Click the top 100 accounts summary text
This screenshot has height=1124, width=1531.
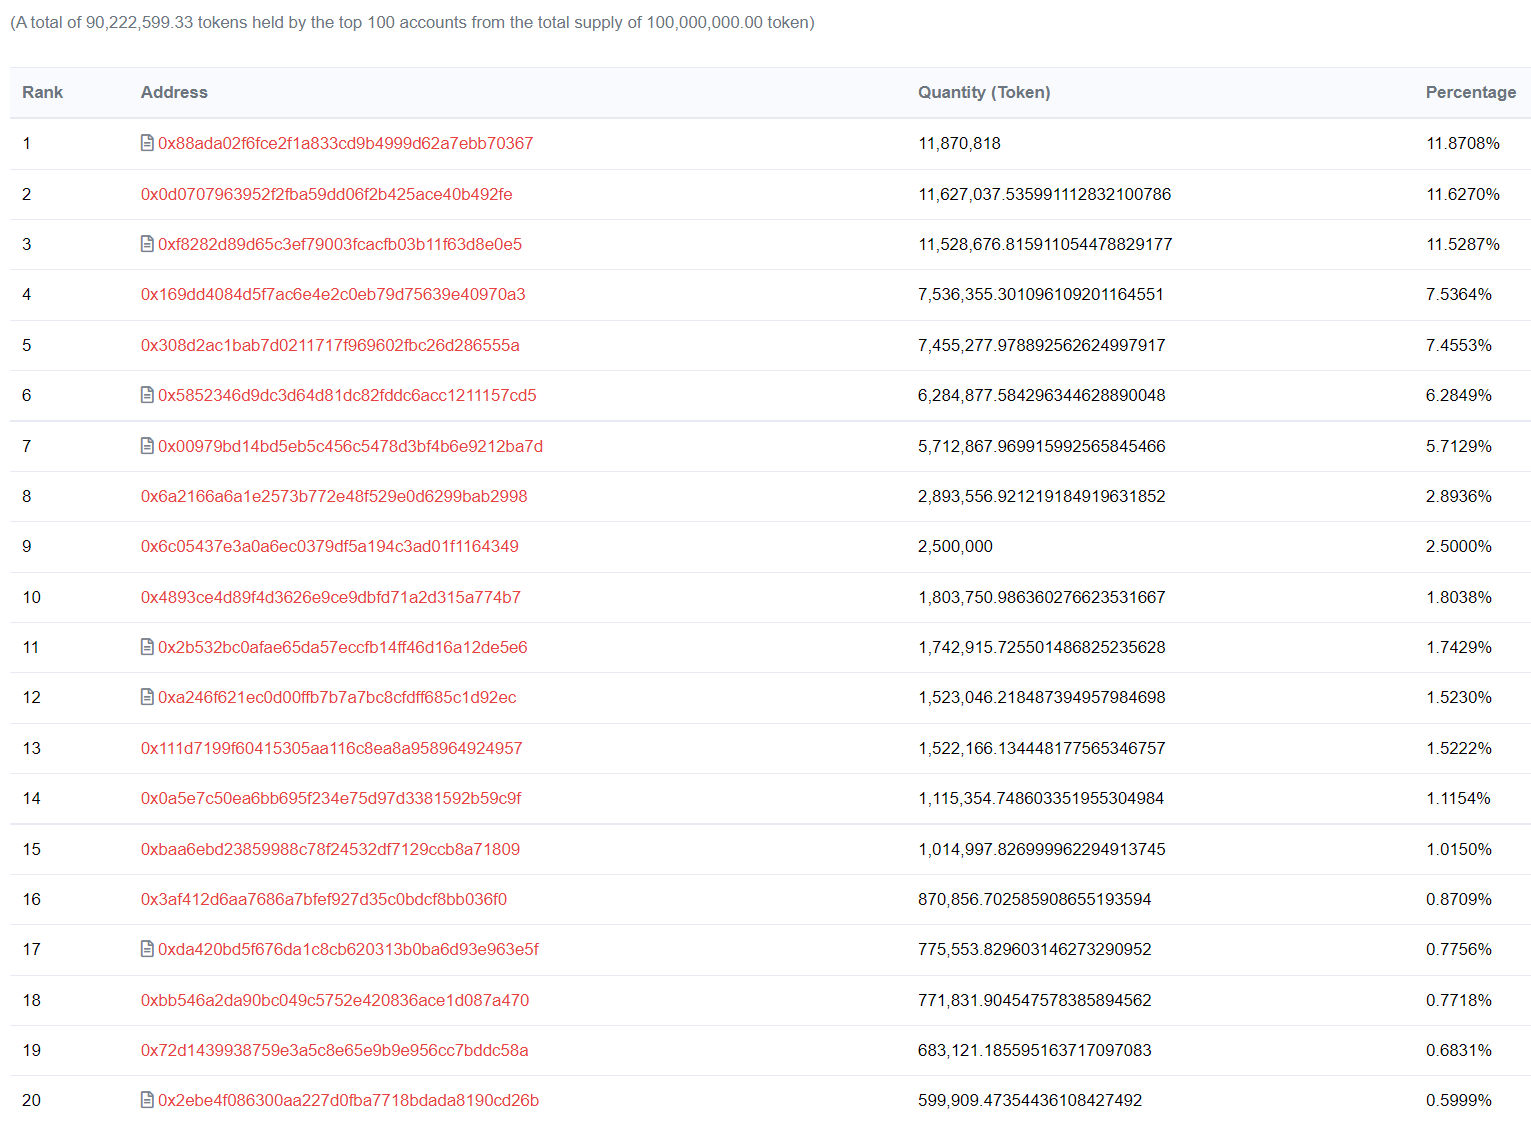[412, 22]
